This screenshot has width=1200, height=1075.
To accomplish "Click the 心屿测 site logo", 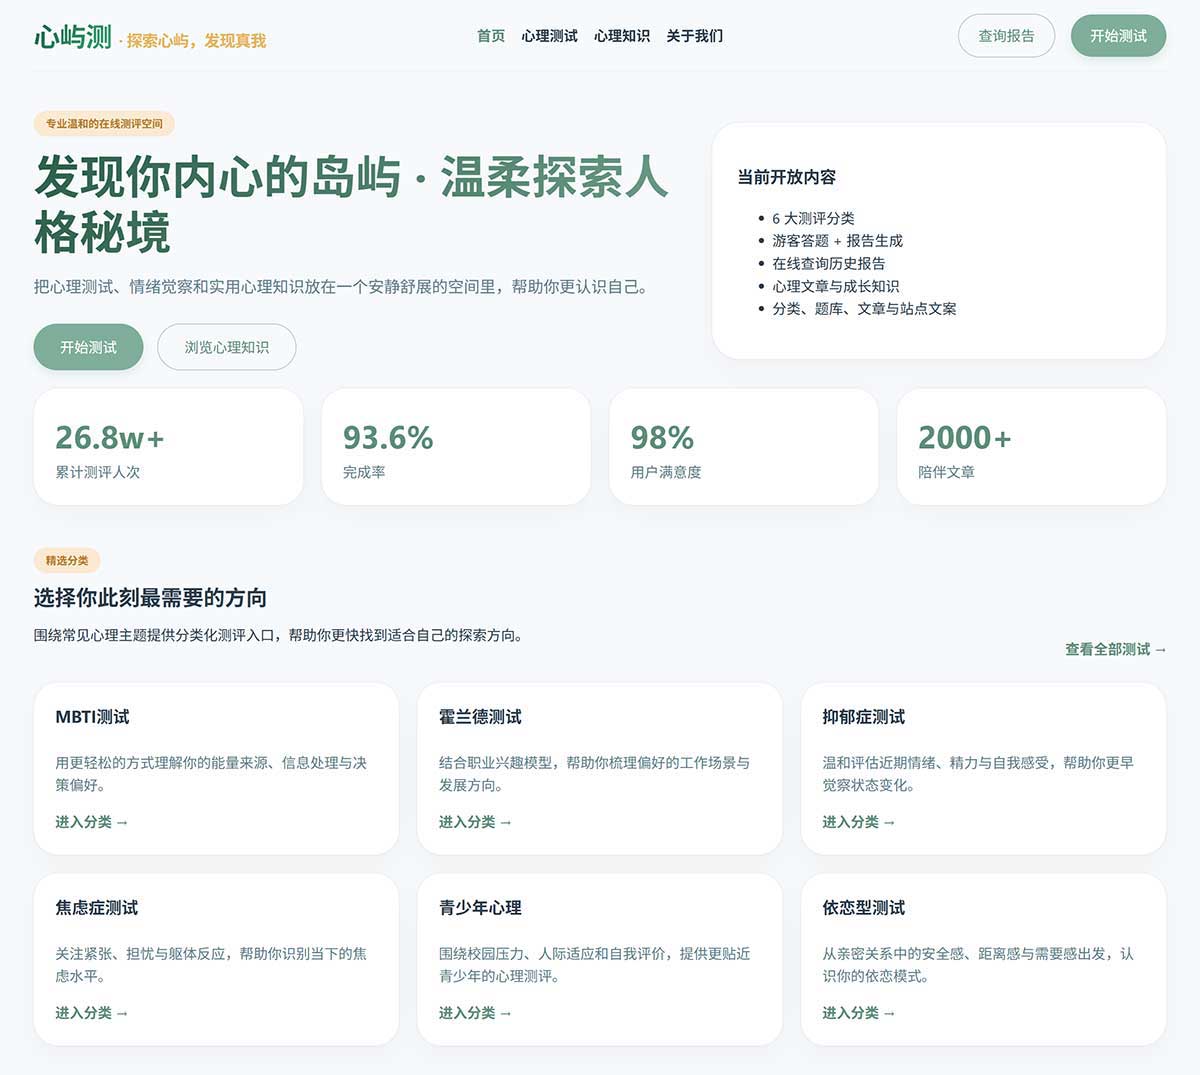I will 73,37.
